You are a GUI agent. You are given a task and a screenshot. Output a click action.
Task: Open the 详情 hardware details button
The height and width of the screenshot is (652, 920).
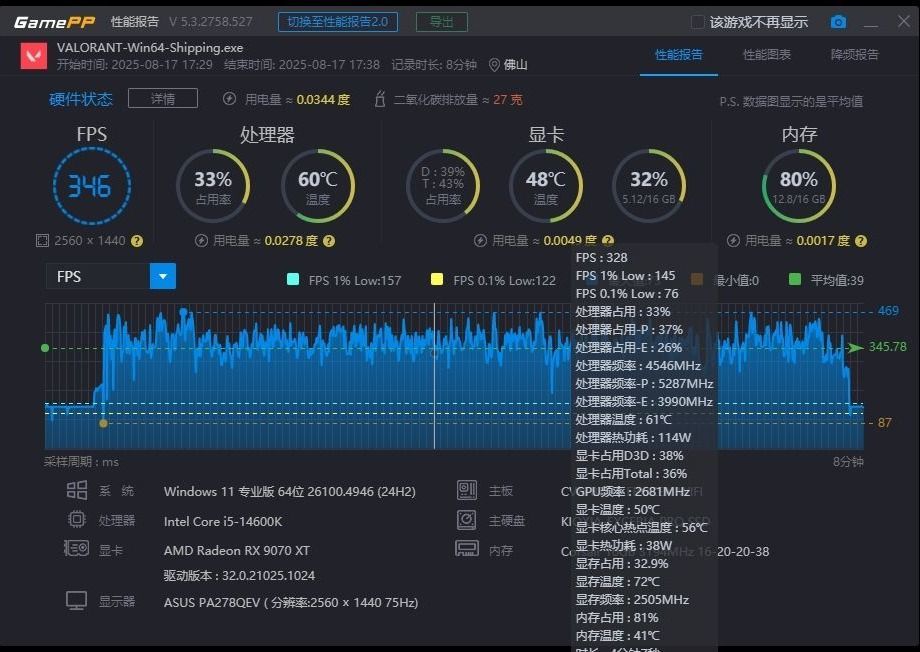(x=163, y=99)
